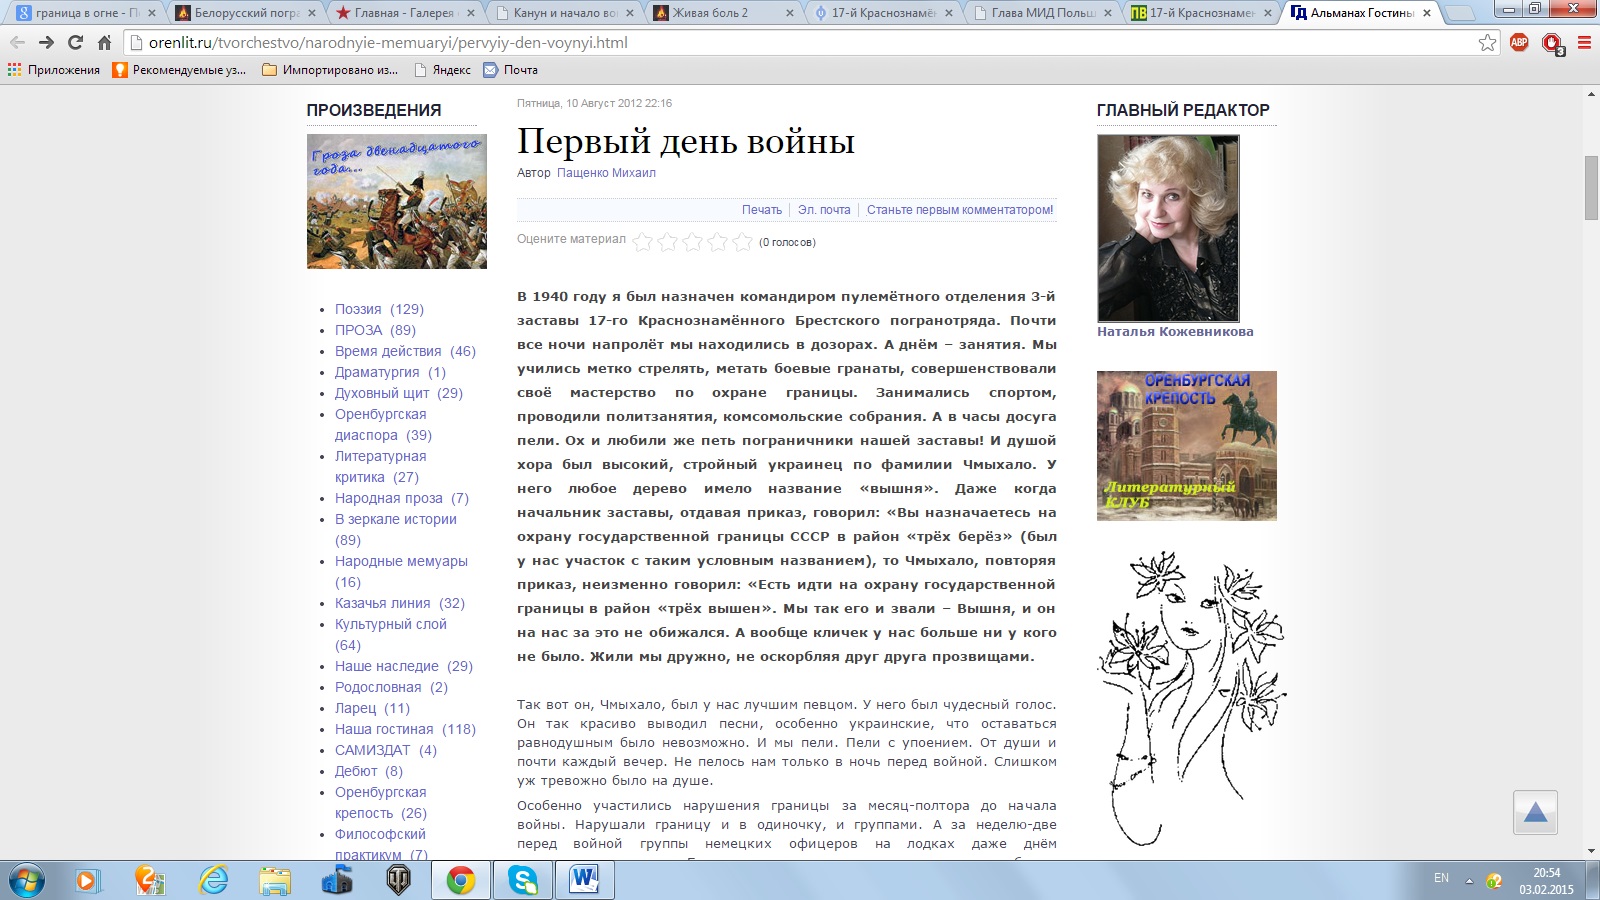The image size is (1600, 900).
Task: Click the page vertical scrollbar thumb
Action: pyautogui.click(x=1591, y=187)
